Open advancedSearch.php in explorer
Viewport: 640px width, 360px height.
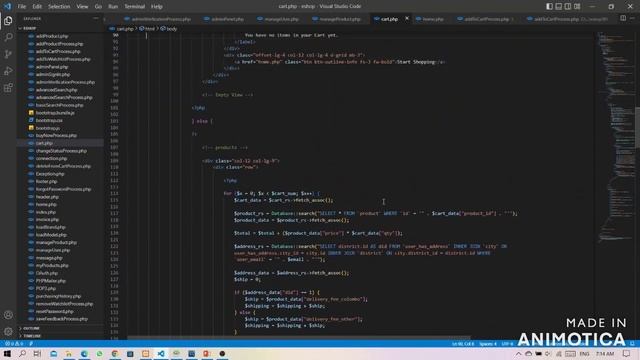56,90
